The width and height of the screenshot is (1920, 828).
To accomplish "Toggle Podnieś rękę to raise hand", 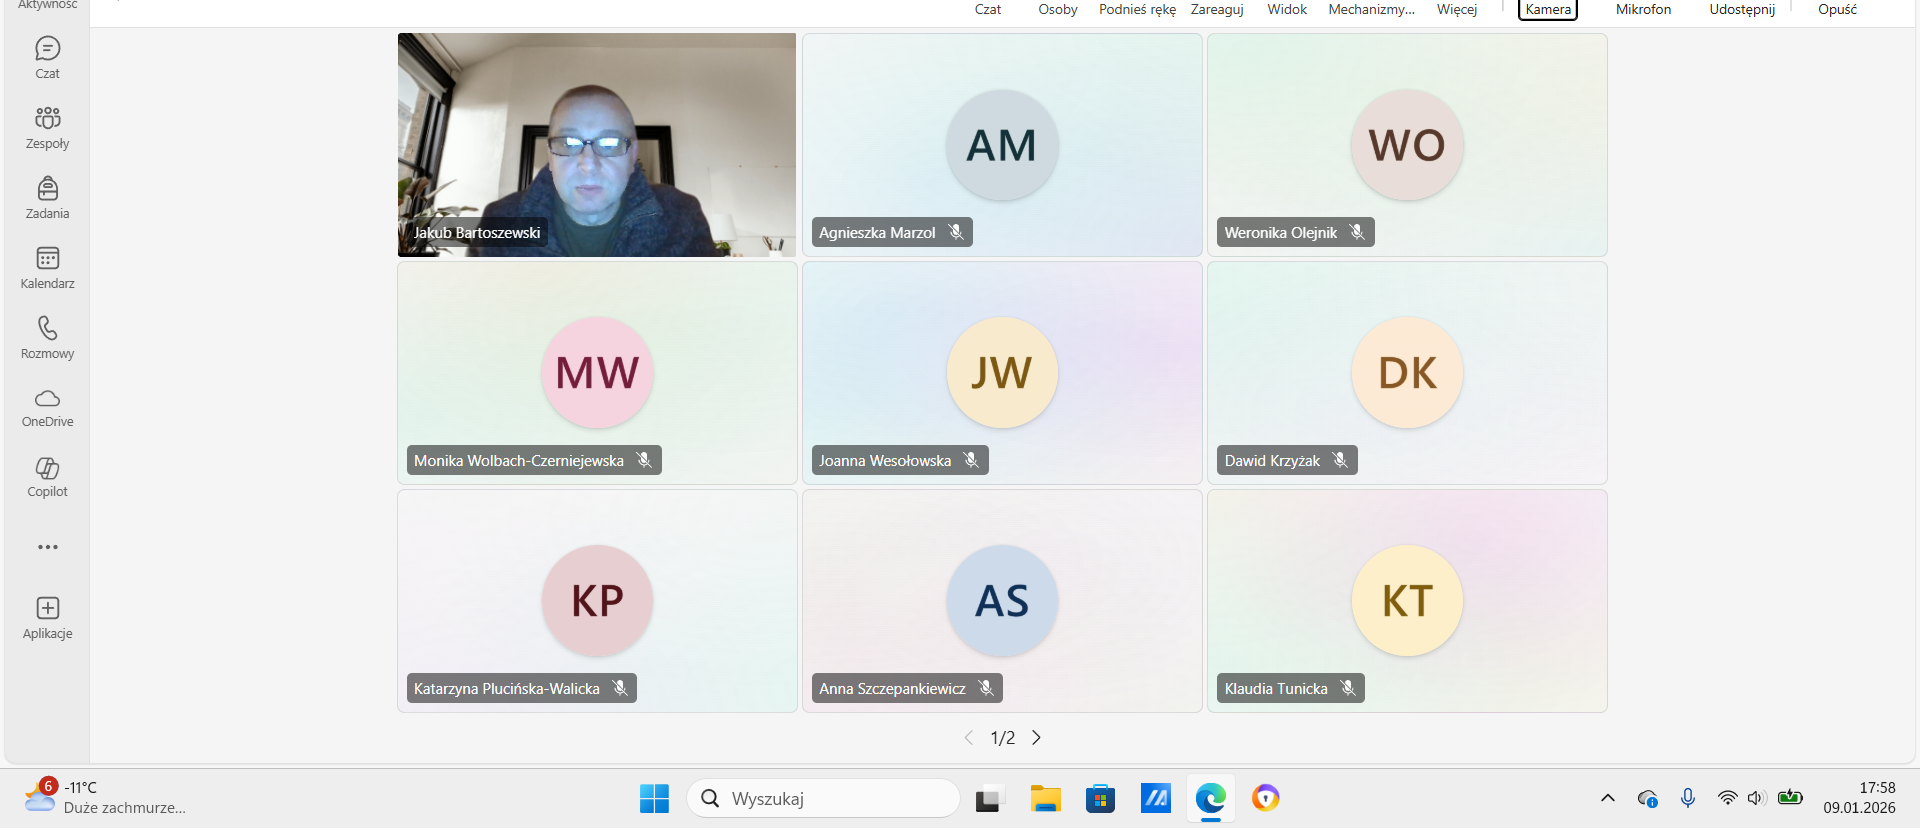I will tap(1137, 9).
